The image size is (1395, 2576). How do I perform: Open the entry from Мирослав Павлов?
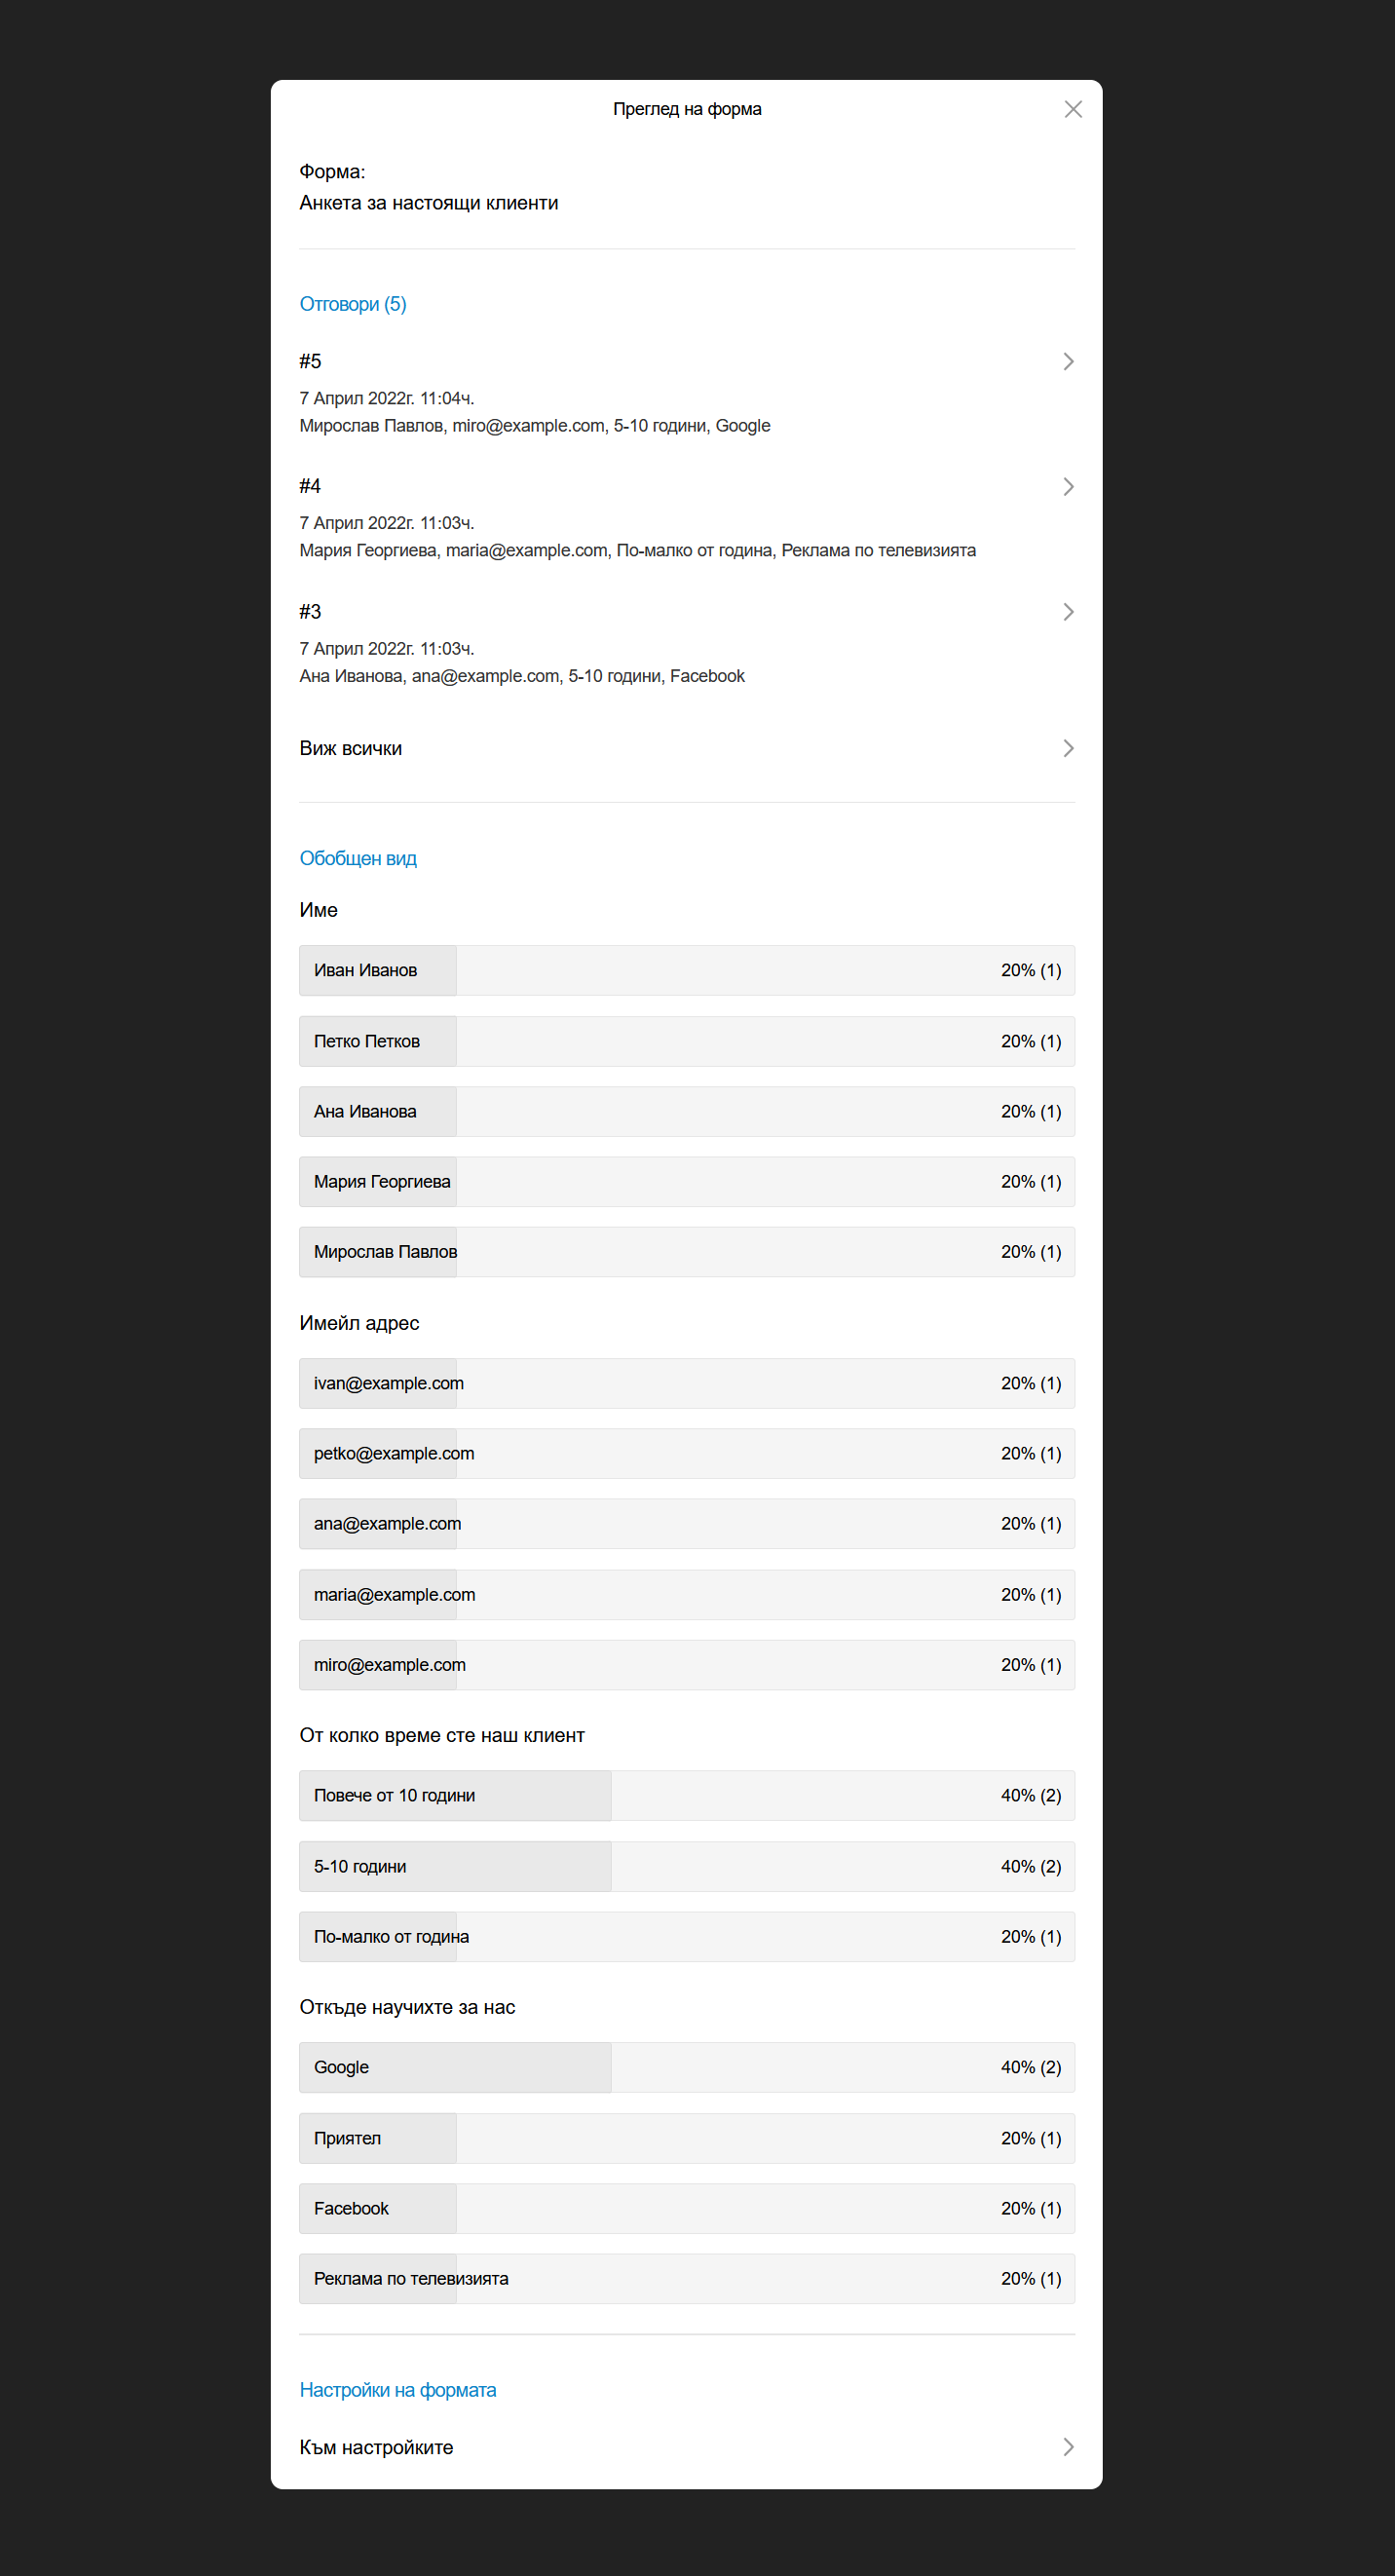[687, 393]
